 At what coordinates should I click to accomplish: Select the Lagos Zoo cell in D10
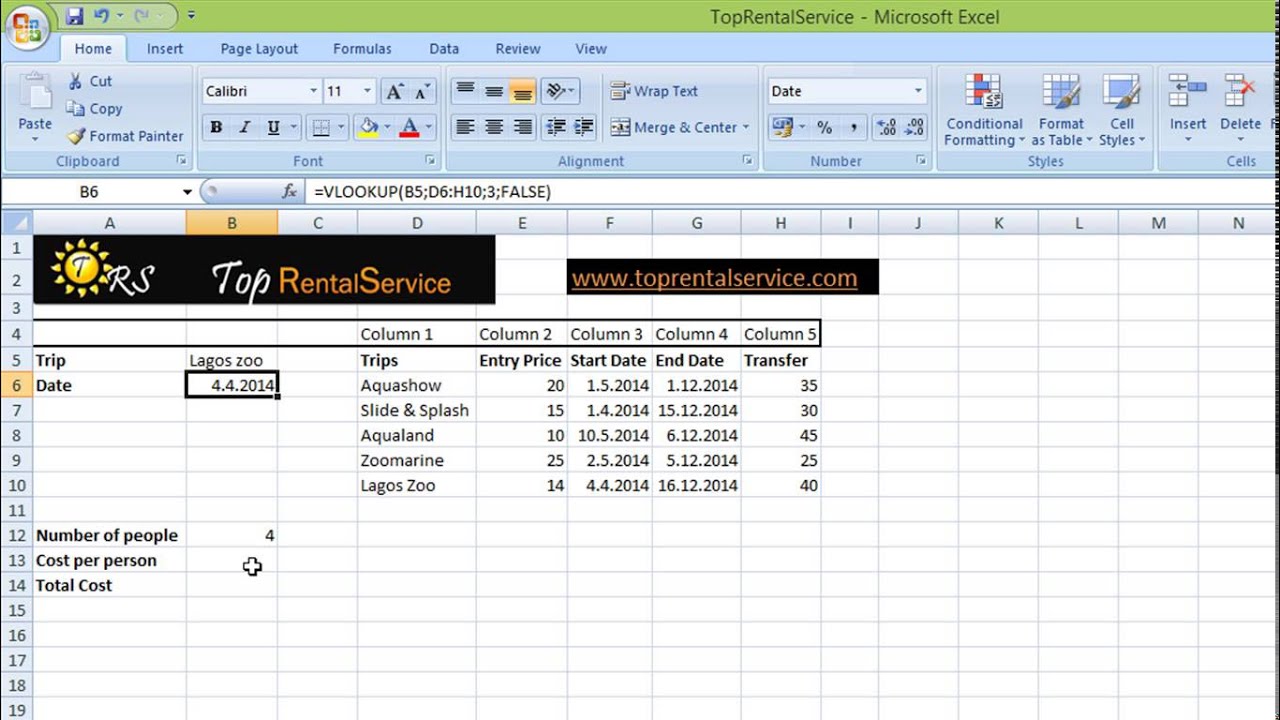tap(416, 485)
